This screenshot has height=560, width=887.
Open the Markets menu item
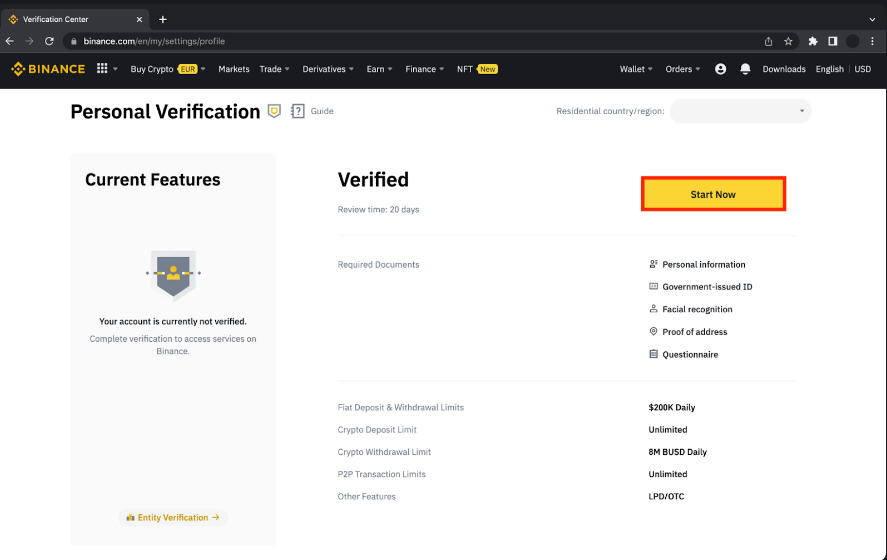point(234,69)
